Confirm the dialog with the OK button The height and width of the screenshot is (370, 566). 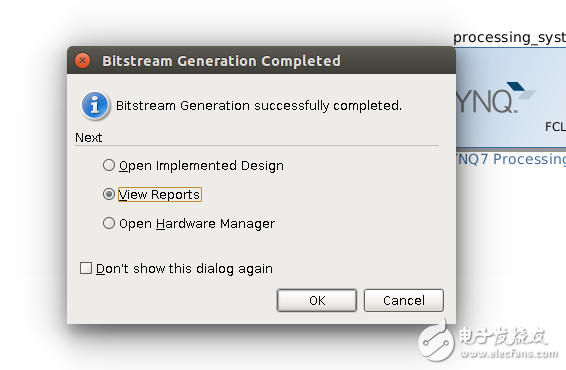317,300
